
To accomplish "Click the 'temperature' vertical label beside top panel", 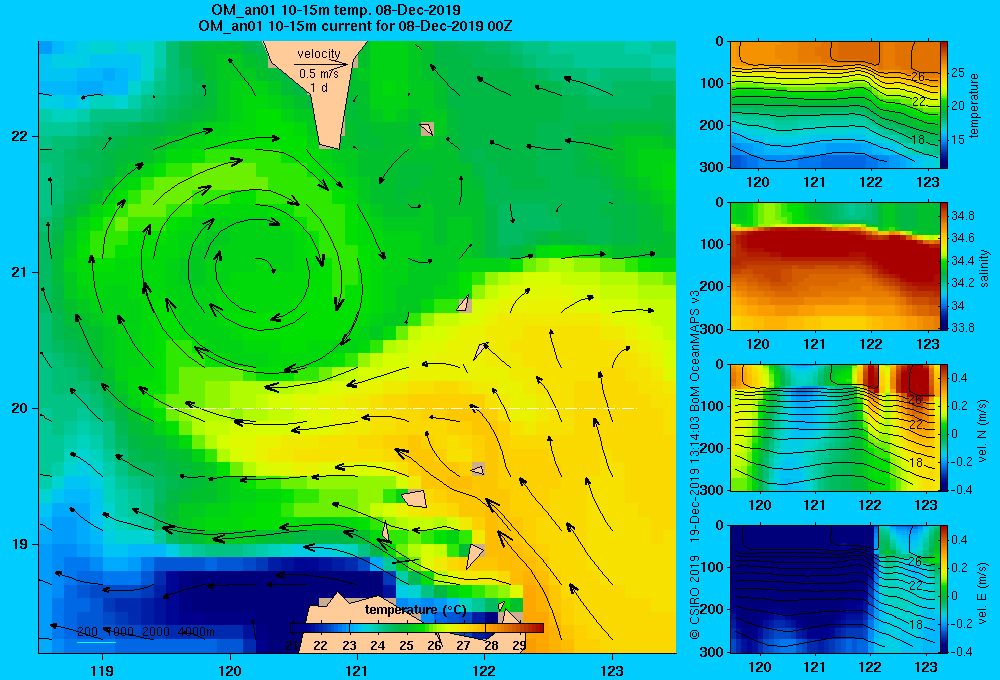I will click(974, 105).
